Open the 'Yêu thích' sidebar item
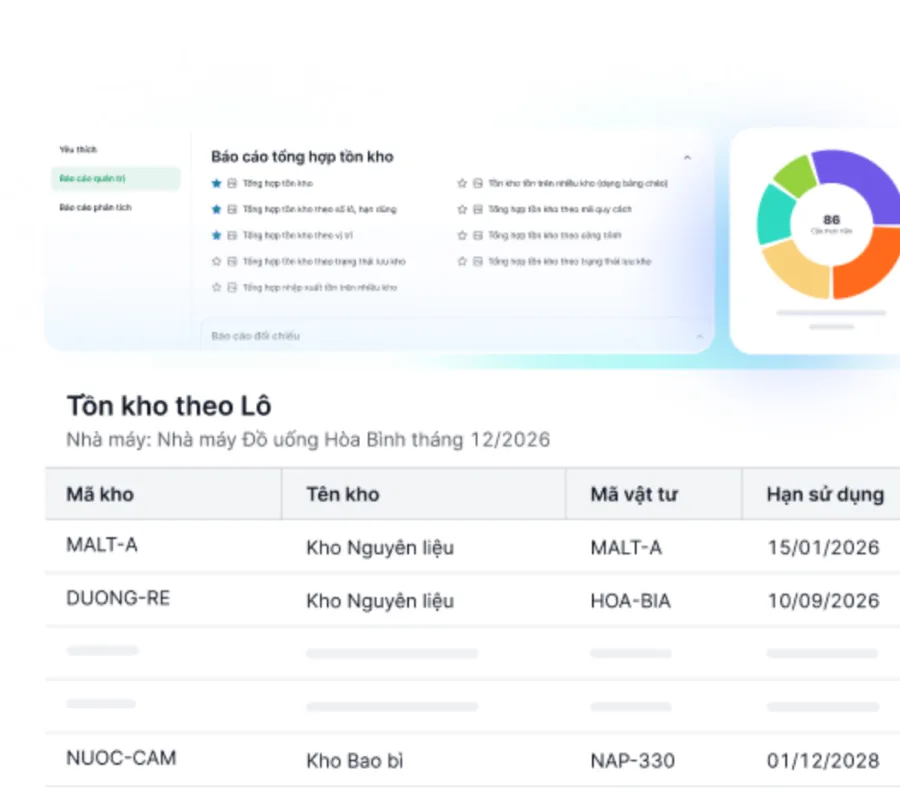The image size is (900, 799). coord(78,150)
